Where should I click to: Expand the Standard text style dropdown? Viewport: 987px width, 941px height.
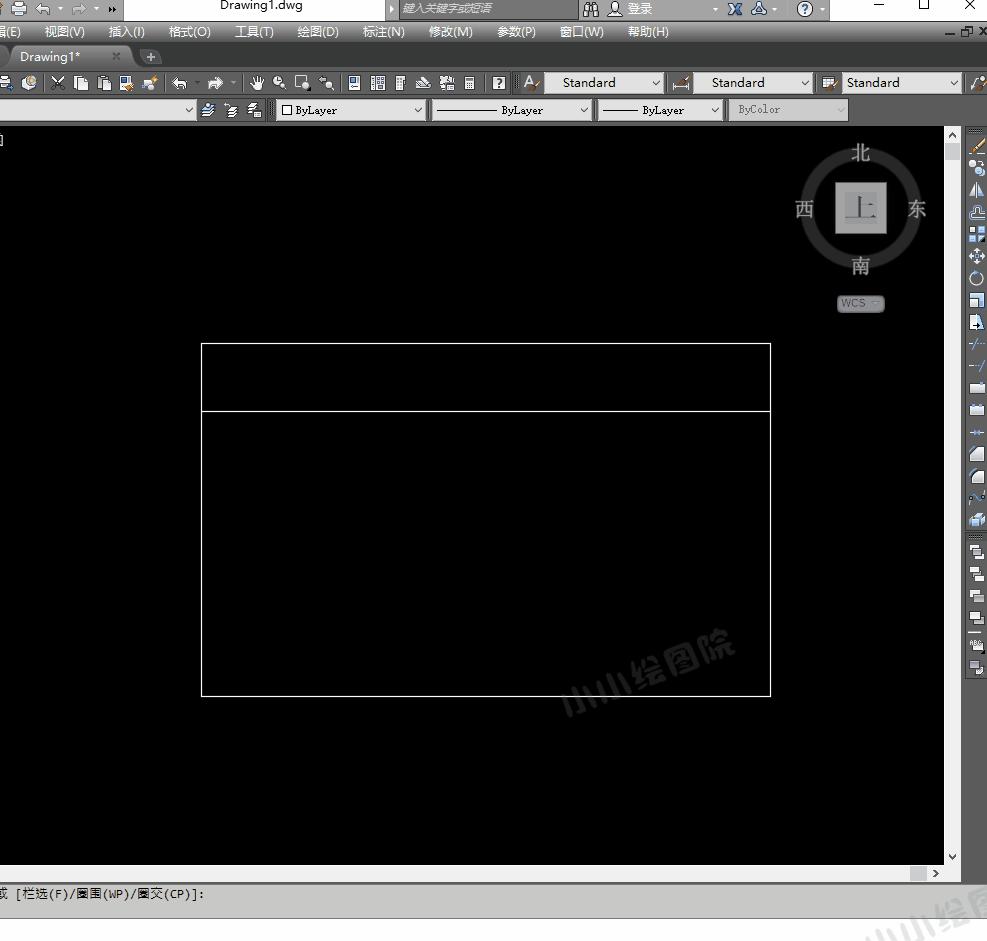(604, 82)
